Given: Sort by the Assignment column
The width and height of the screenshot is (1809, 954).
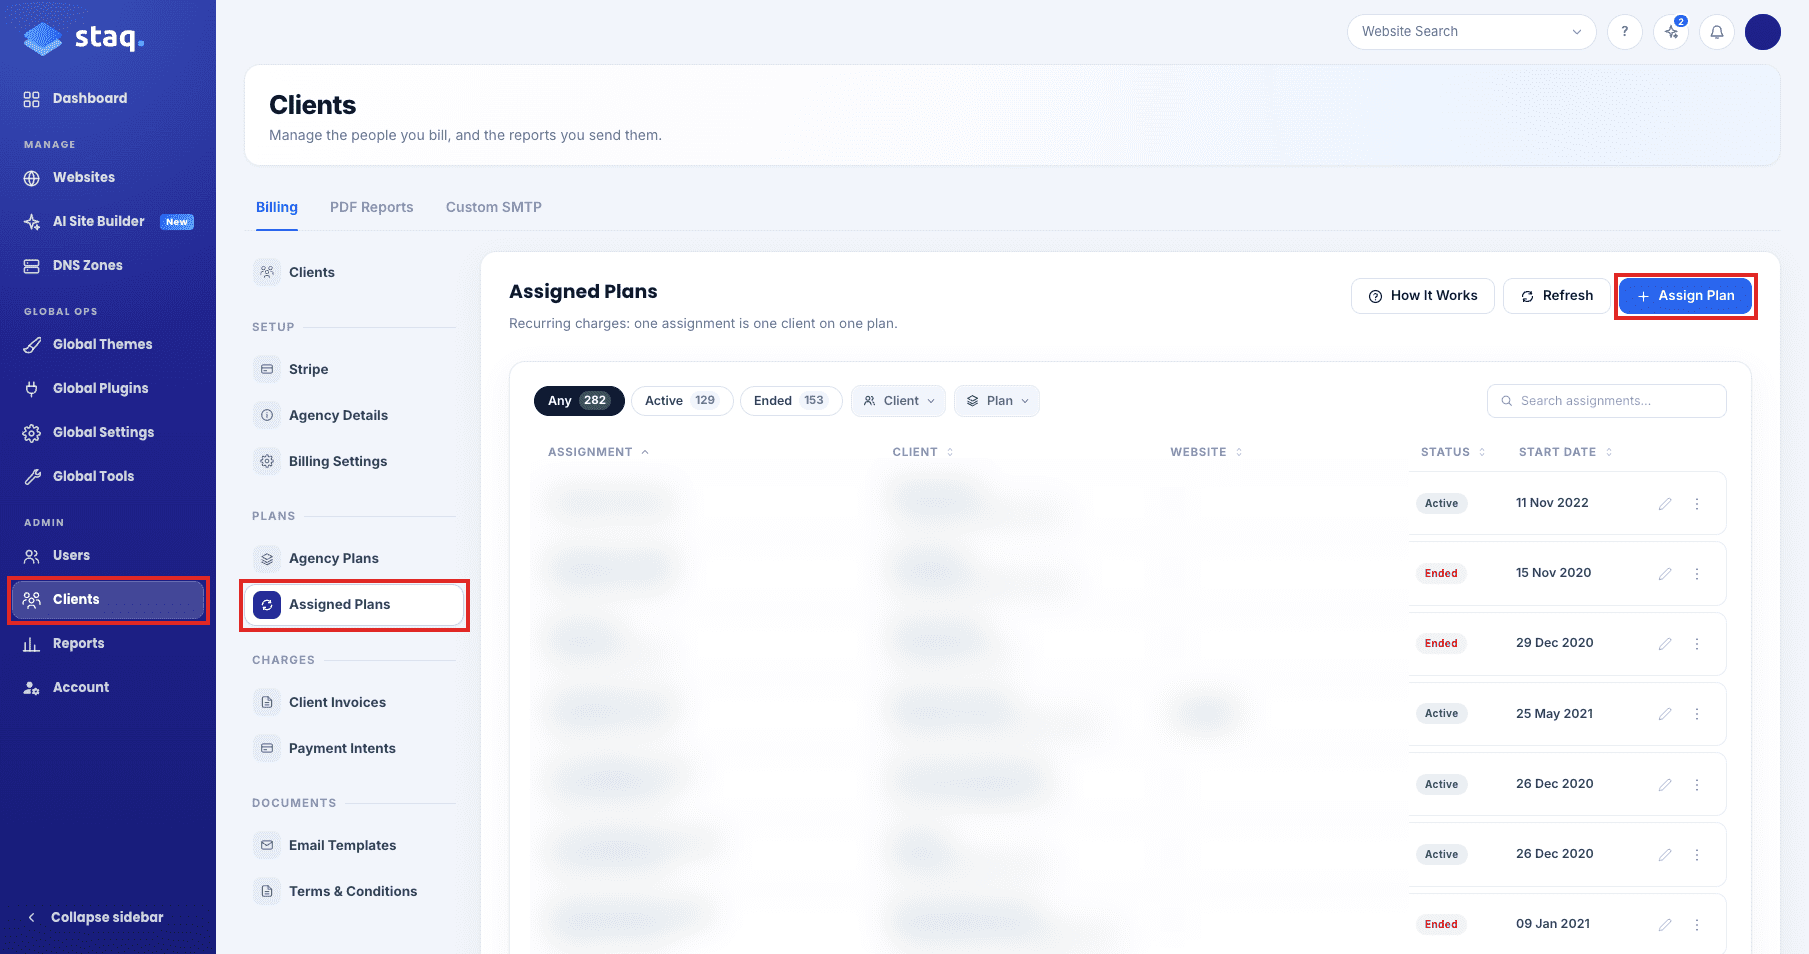Looking at the screenshot, I should click(x=598, y=452).
